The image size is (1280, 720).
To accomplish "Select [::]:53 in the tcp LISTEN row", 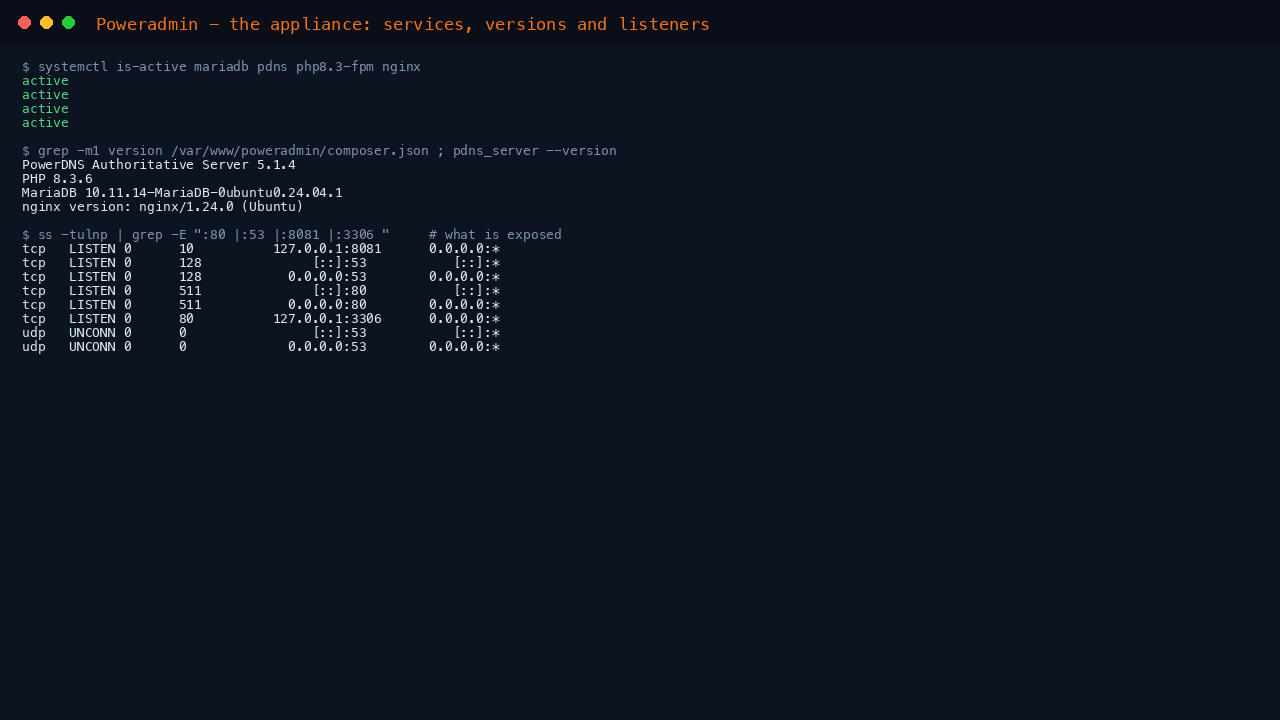I will 340,263.
